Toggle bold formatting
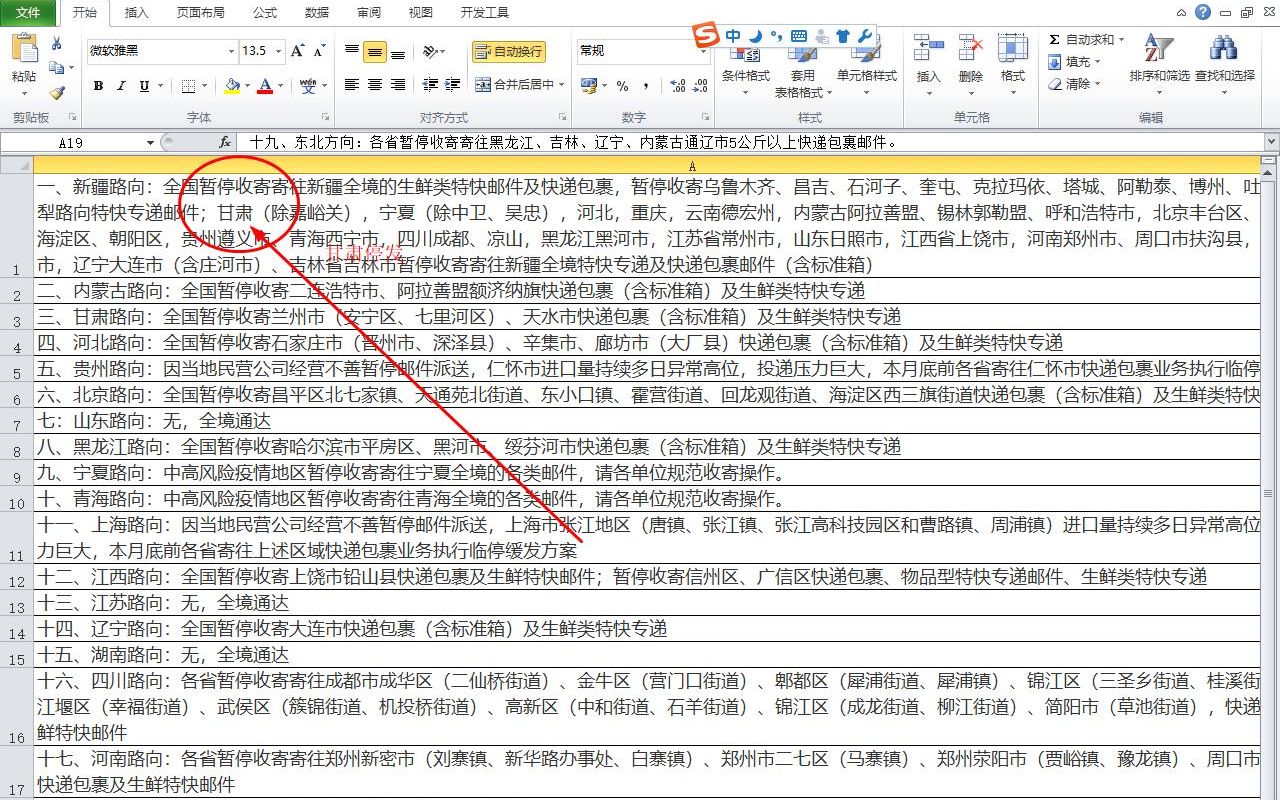Viewport: 1280px width, 800px height. point(98,86)
